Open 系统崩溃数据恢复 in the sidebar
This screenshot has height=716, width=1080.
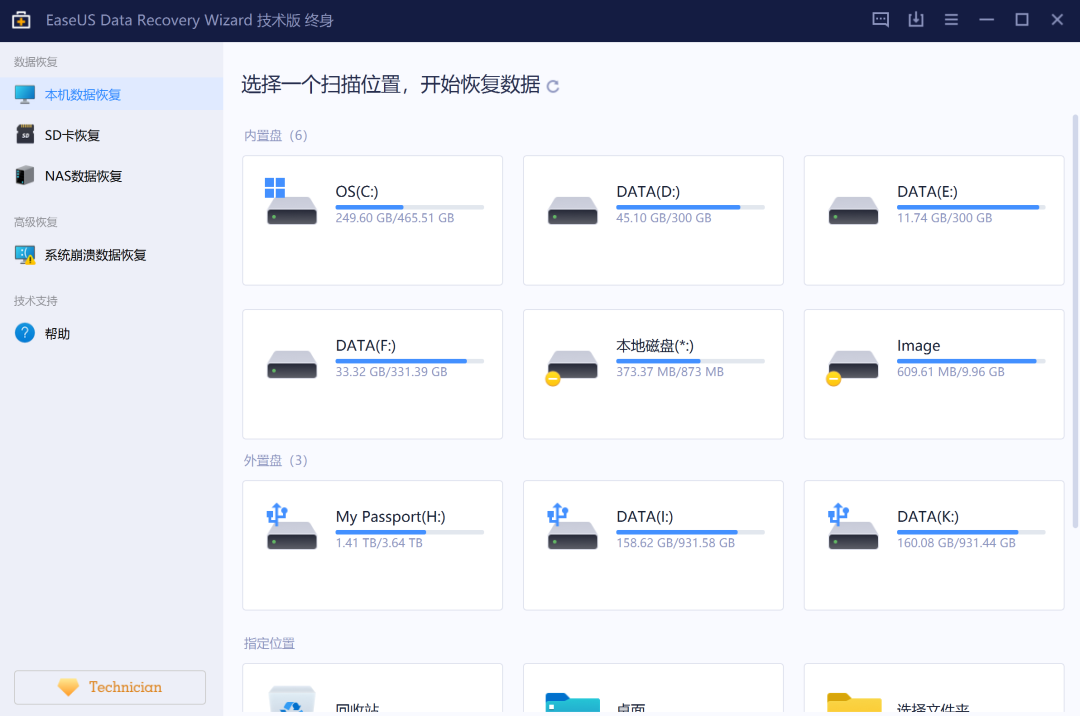[112, 255]
